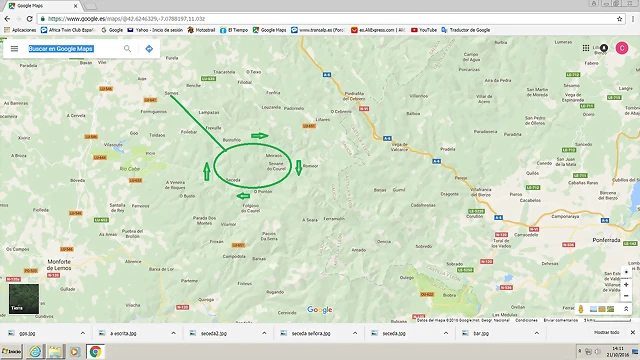Open directions with the blue diamond icon
This screenshot has width=640, height=360.
pos(149,49)
